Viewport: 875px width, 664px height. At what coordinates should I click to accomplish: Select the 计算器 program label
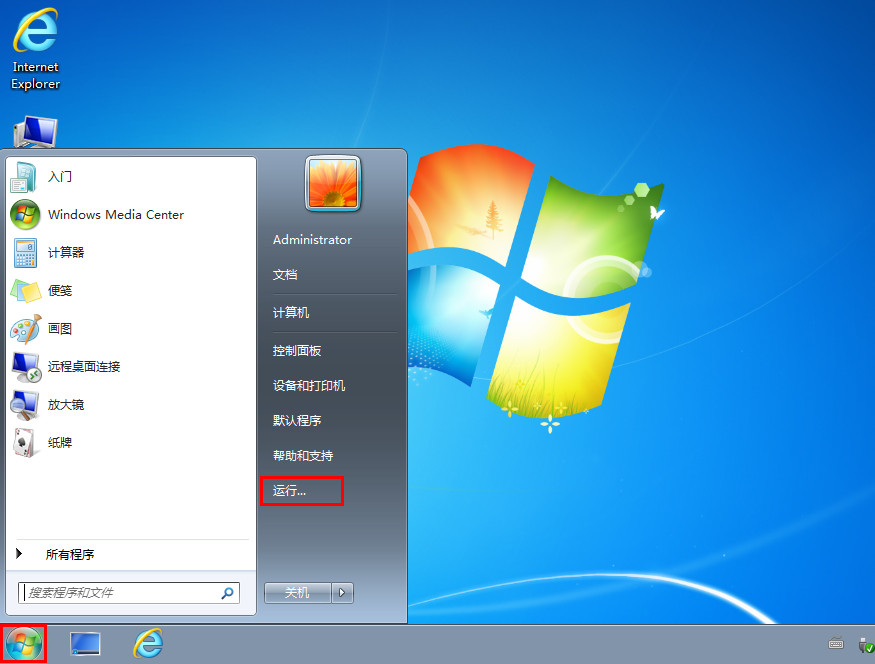point(66,253)
